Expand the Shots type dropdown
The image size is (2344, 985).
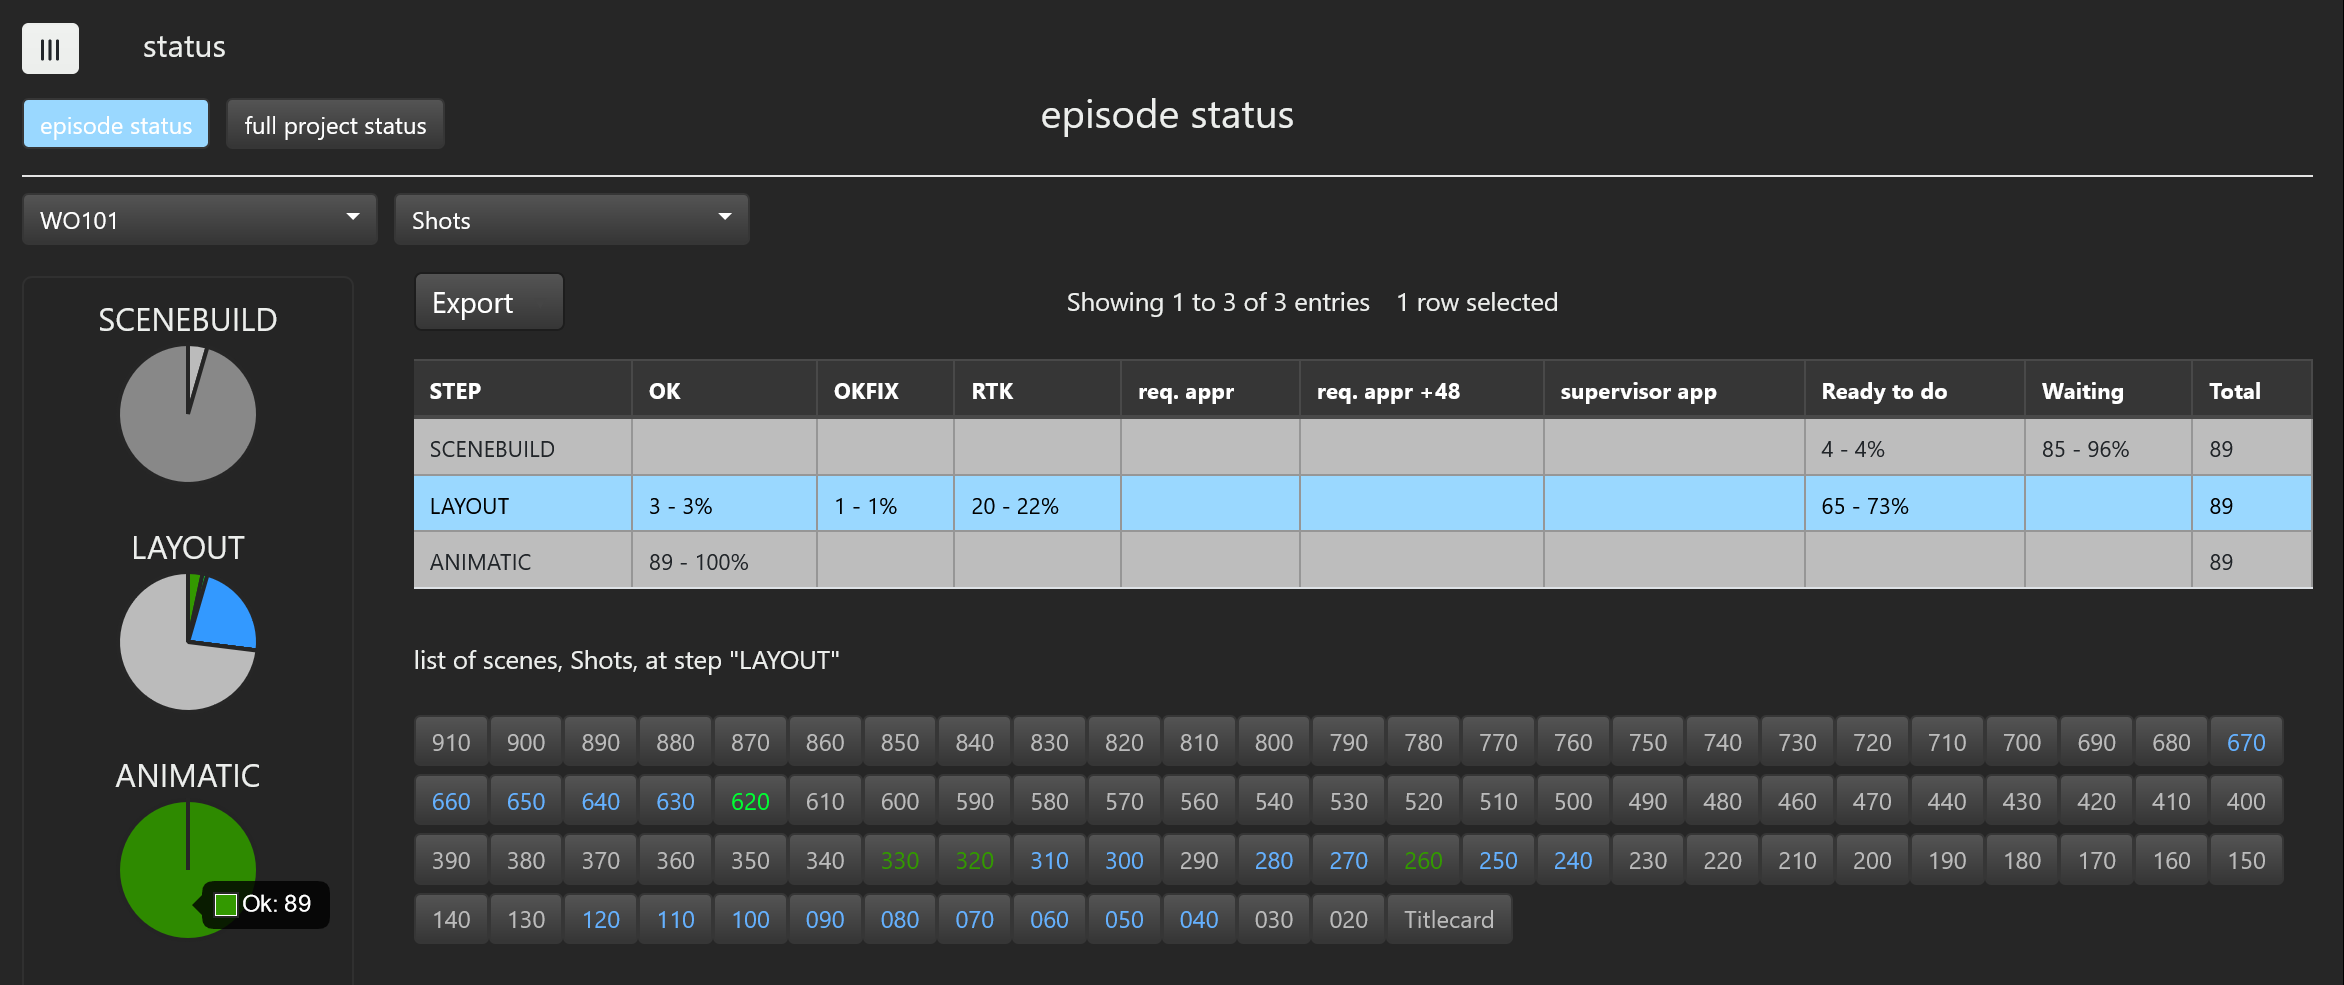coord(571,220)
